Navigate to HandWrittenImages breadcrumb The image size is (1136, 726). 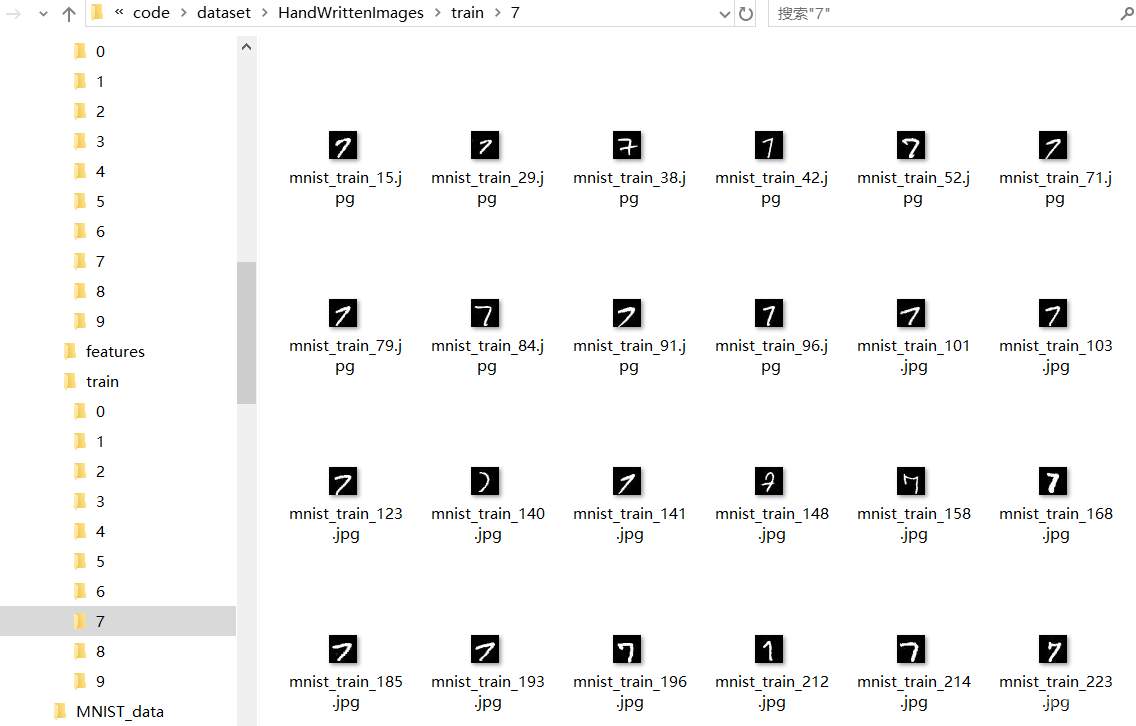351,12
